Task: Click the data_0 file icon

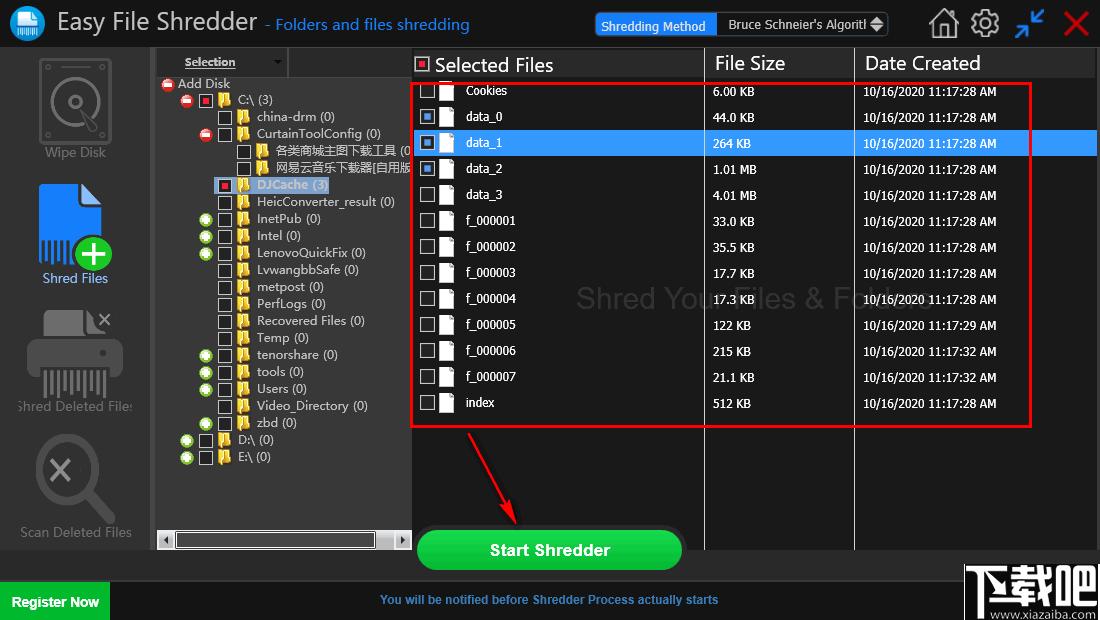Action: pos(447,116)
